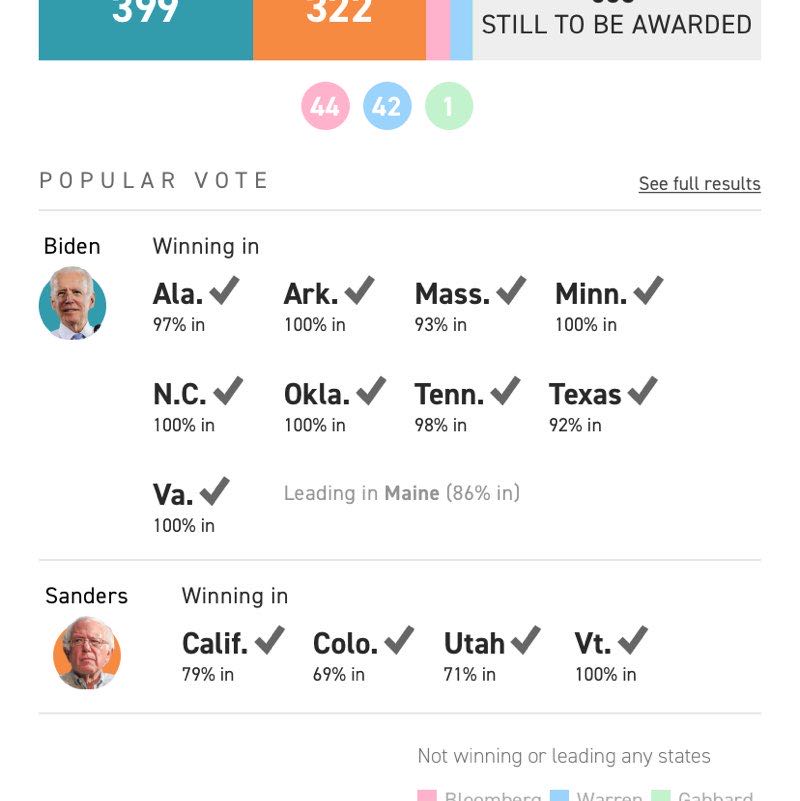Select the green 1 delegate circle

point(449,106)
